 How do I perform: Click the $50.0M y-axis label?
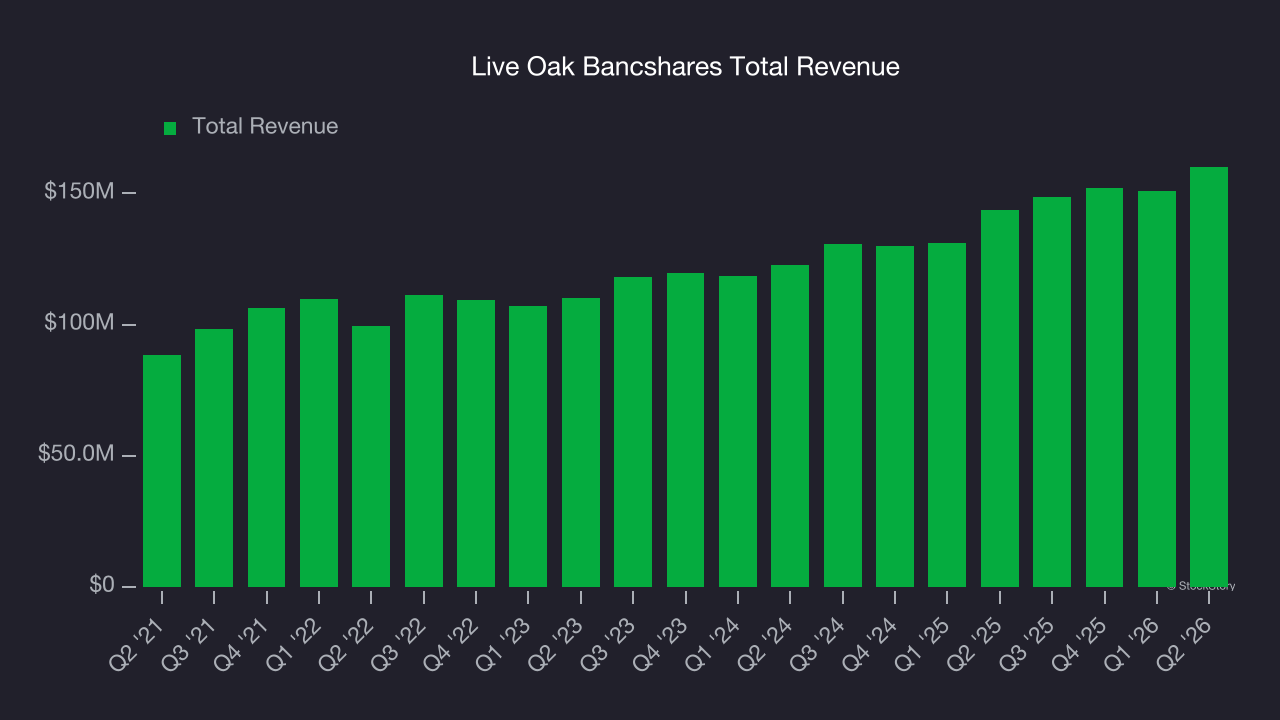click(76, 455)
